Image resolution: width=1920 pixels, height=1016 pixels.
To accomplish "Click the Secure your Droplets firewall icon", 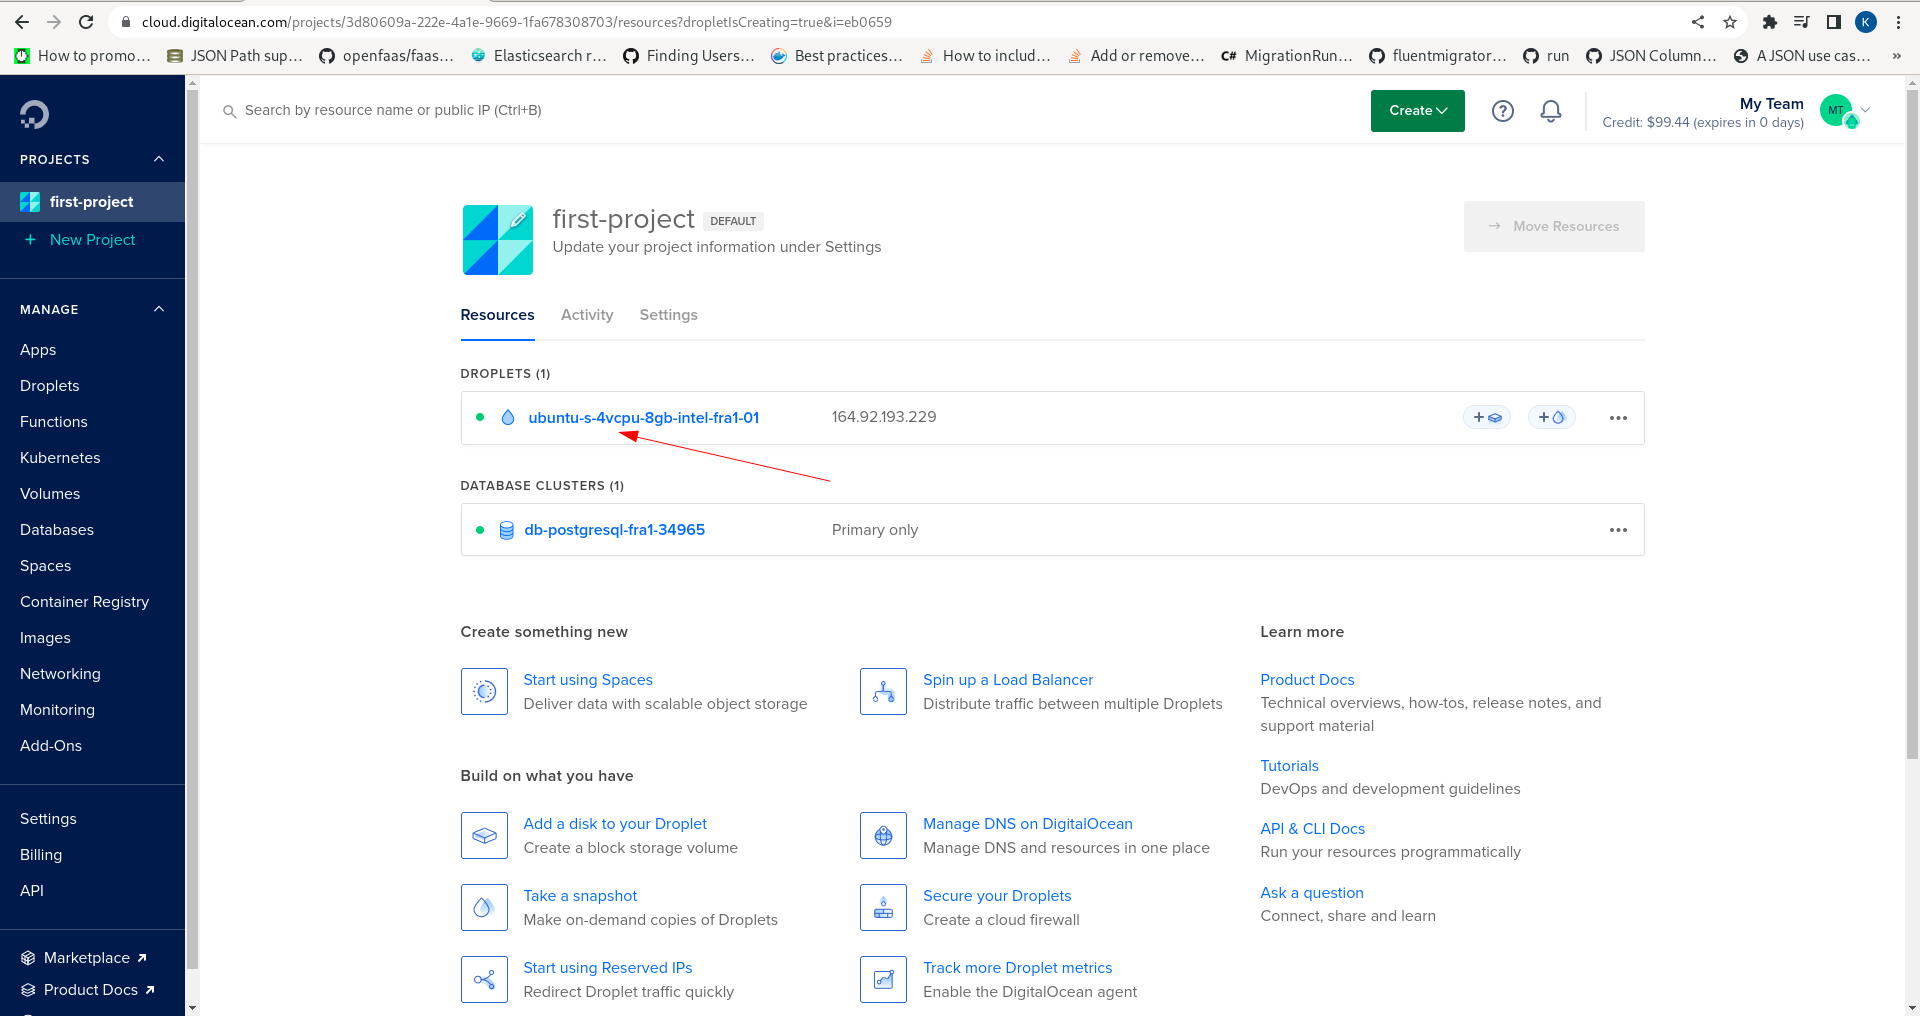I will (883, 908).
